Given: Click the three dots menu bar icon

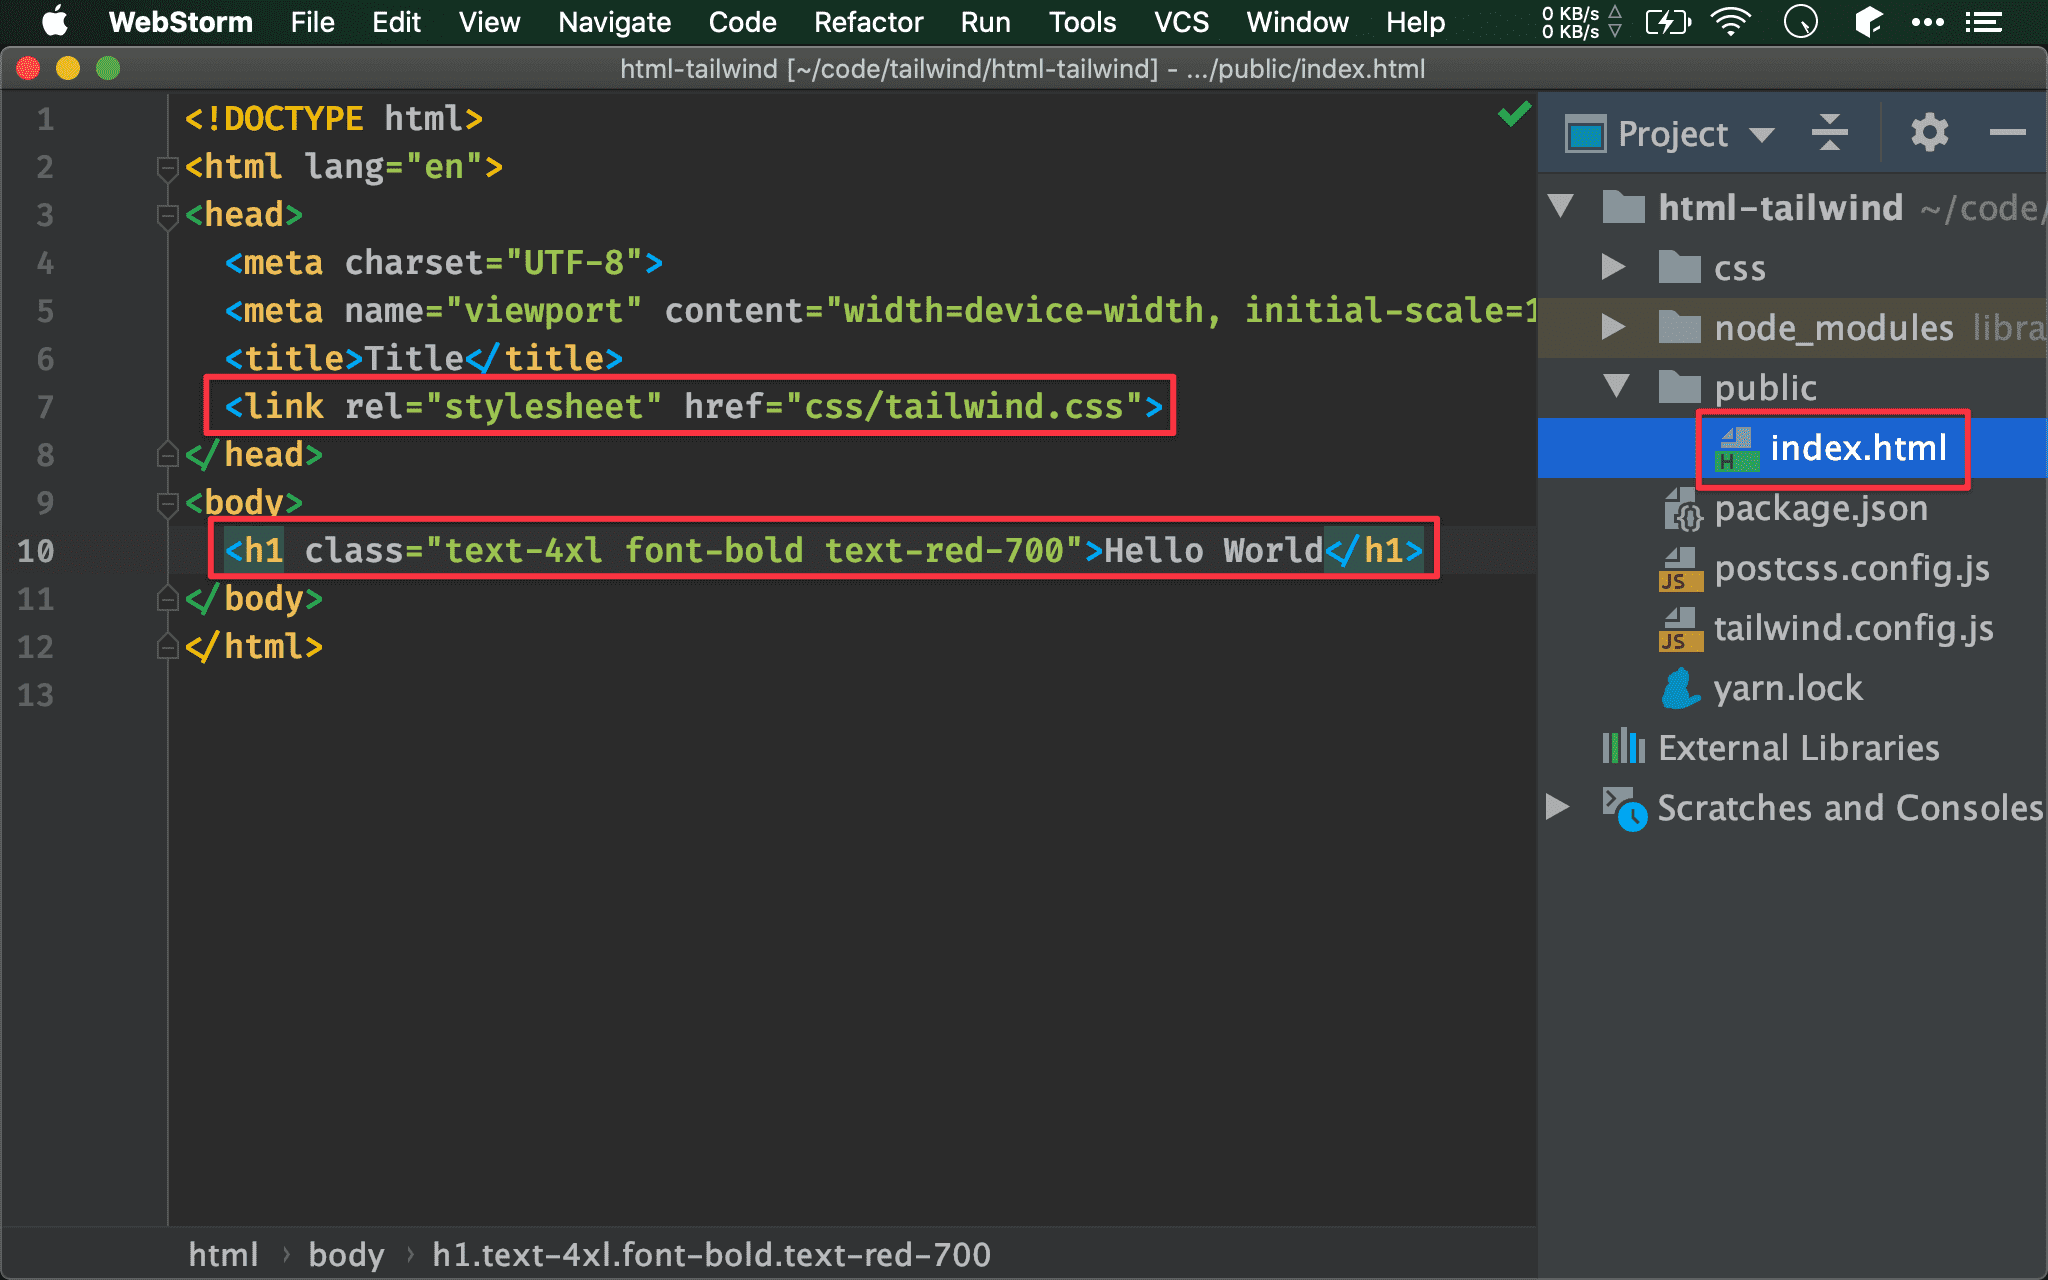Looking at the screenshot, I should [1927, 21].
